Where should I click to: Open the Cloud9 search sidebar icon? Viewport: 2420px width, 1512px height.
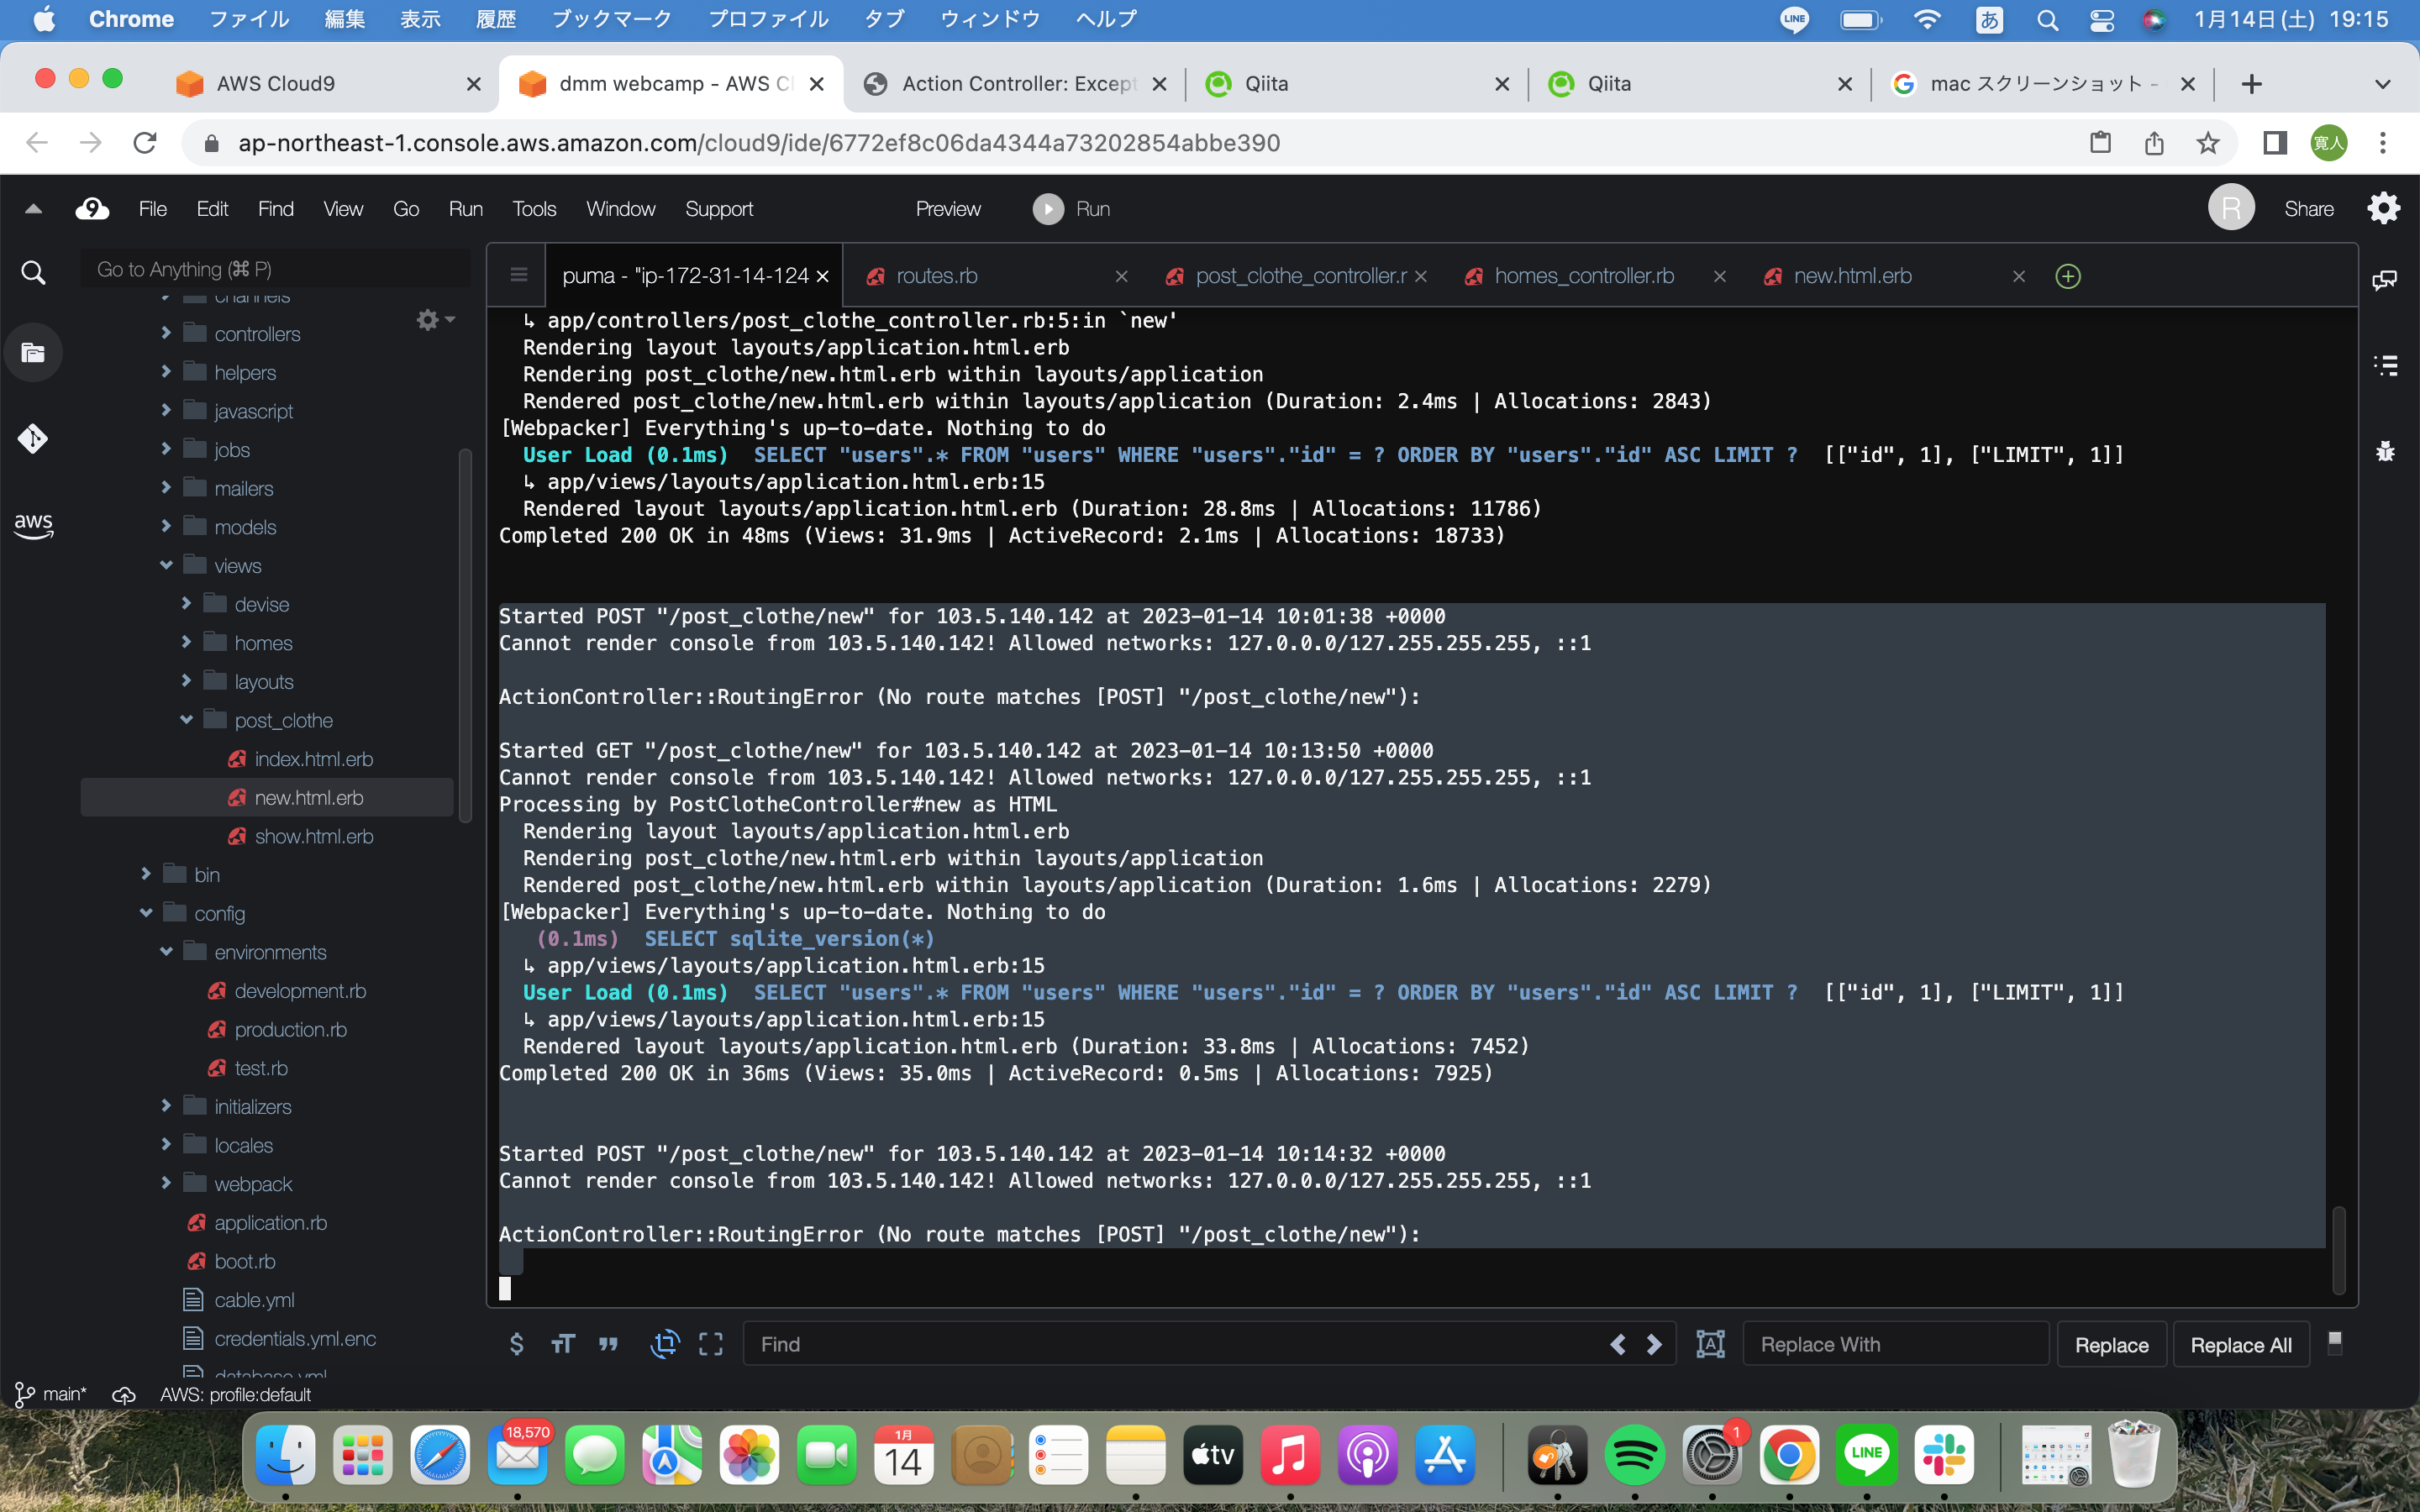point(33,272)
